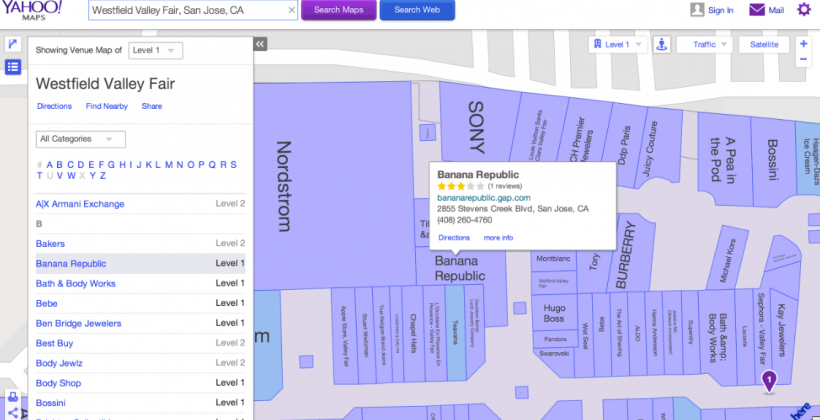This screenshot has width=820, height=420.
Task: Click the print icon in sidebar
Action: coord(13,397)
